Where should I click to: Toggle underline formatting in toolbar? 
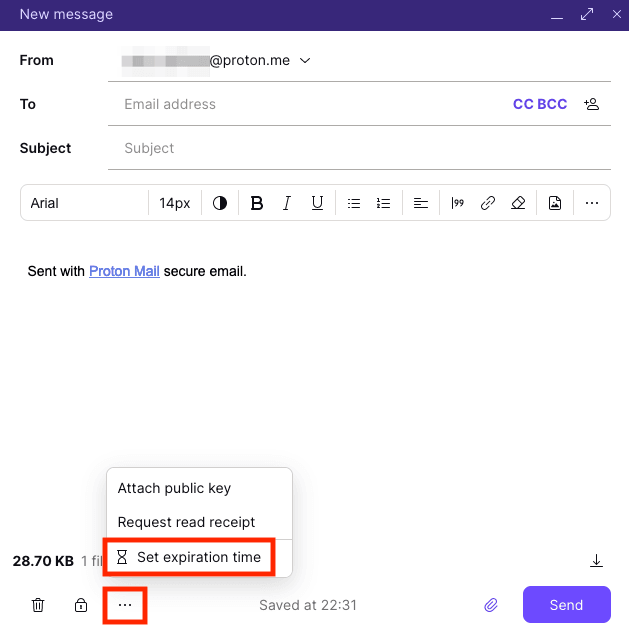click(317, 203)
